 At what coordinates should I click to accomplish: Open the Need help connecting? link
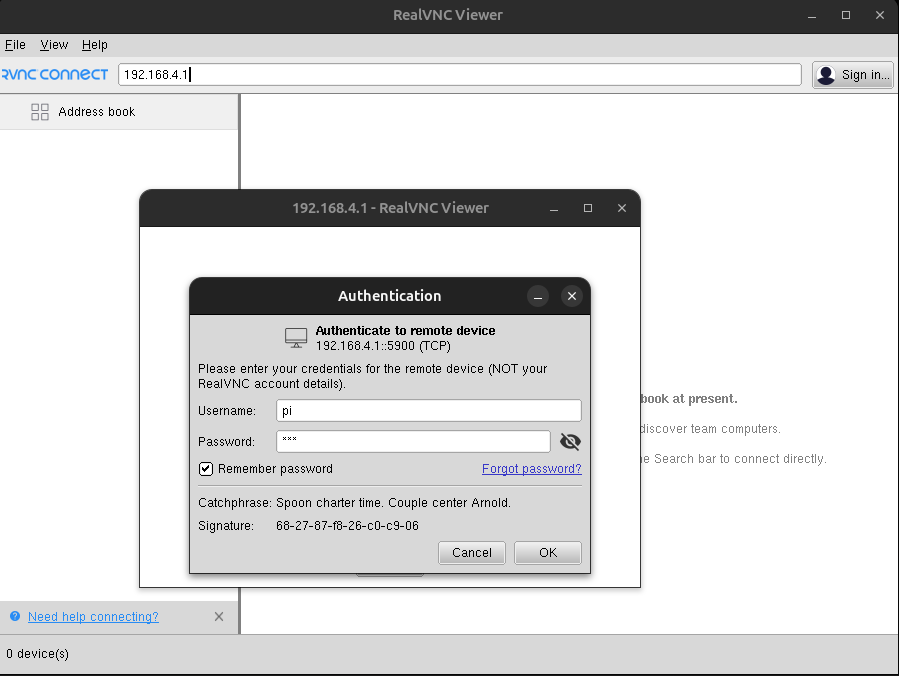[93, 617]
